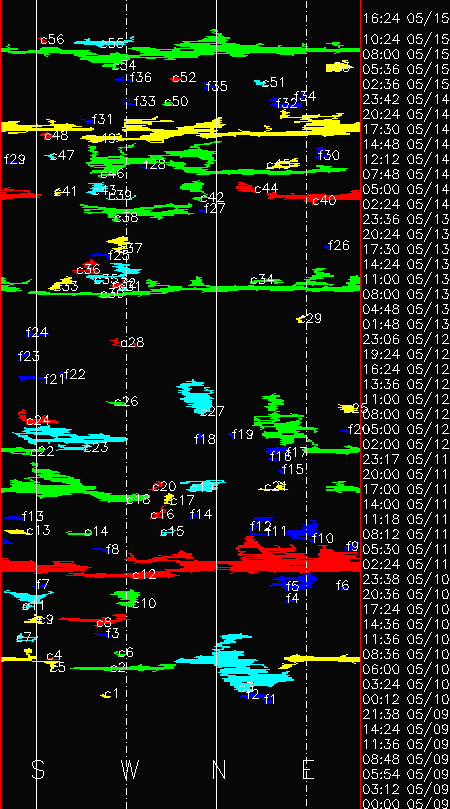Select the f5 blue feature label
Viewport: 450px width, 809px height.
293,586
